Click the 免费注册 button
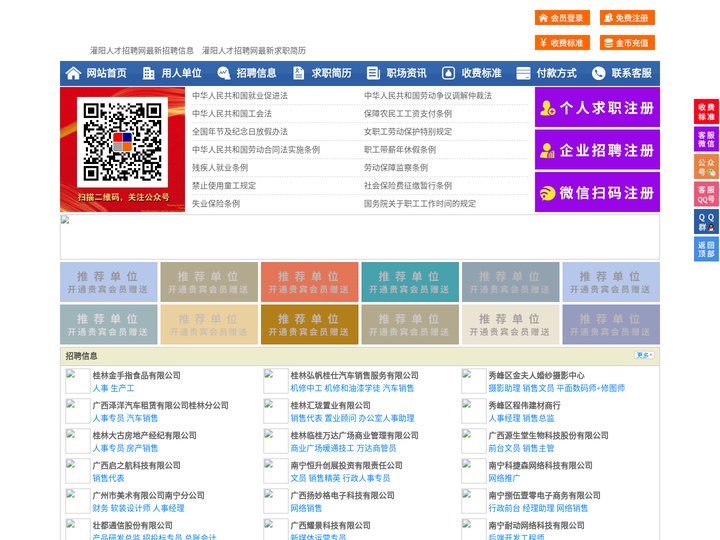This screenshot has width=720, height=540. tap(627, 18)
